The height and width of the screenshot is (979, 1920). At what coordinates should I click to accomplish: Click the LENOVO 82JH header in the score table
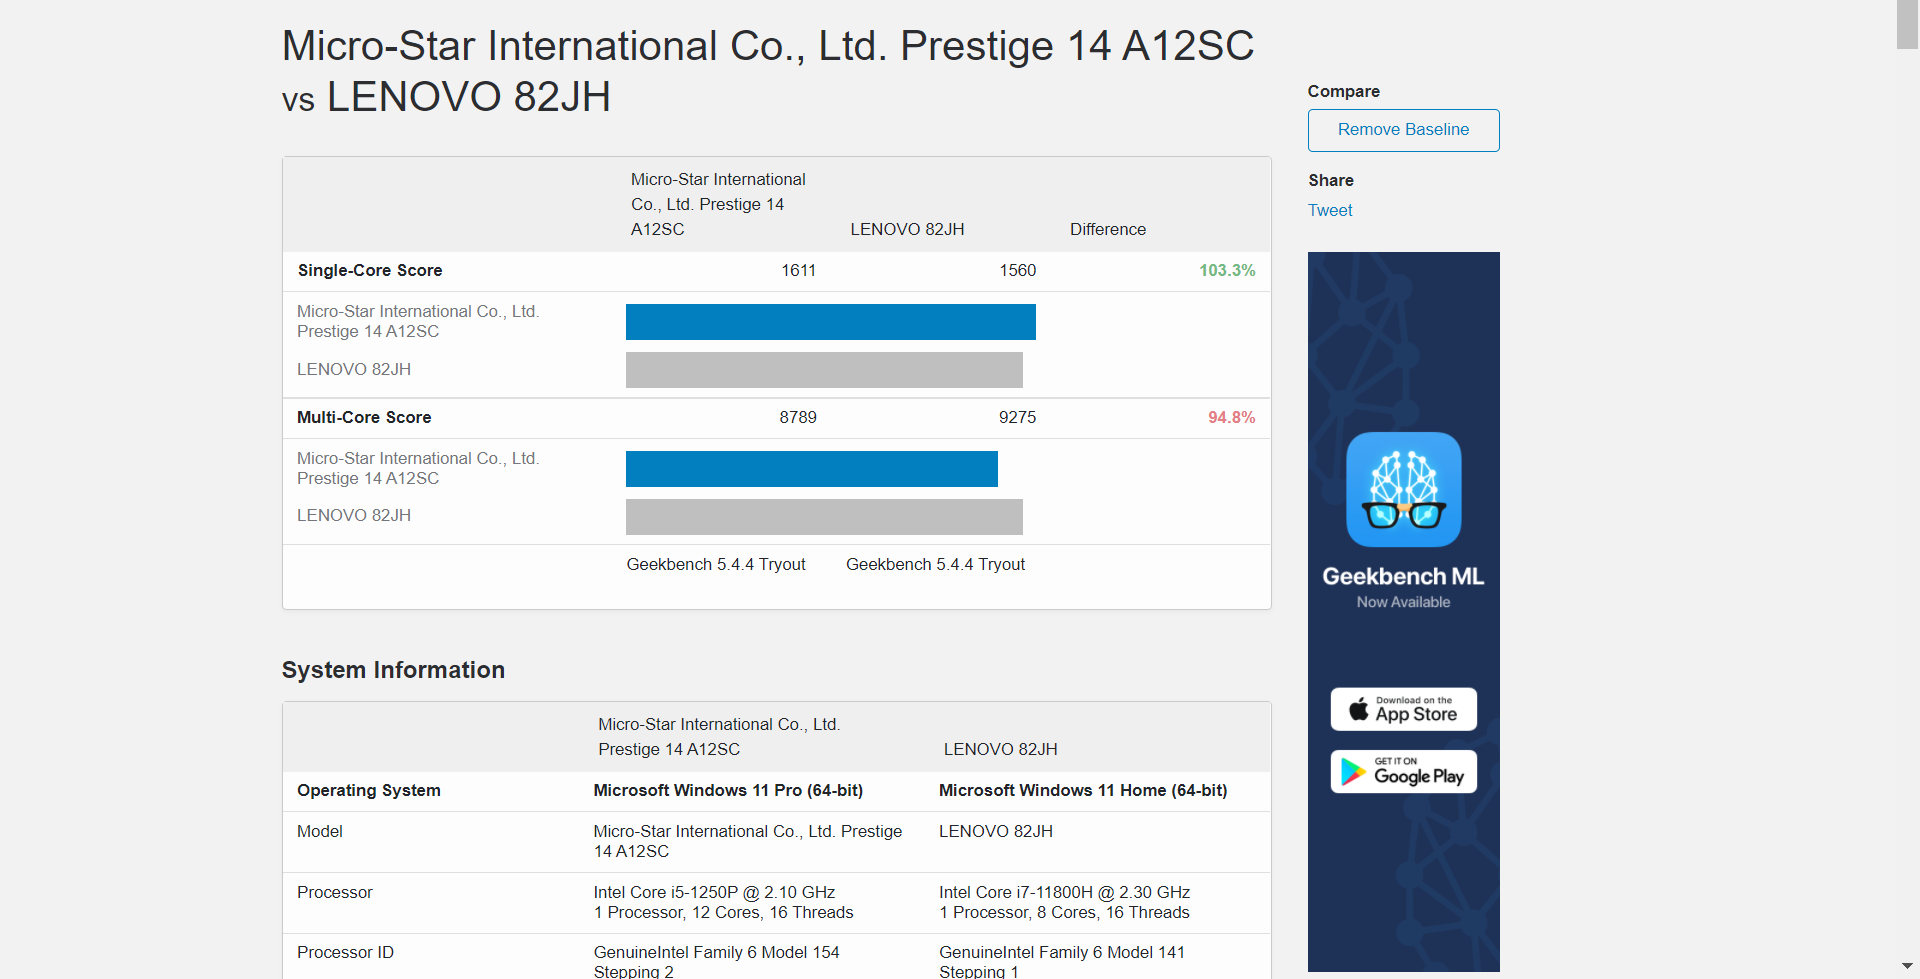click(907, 229)
